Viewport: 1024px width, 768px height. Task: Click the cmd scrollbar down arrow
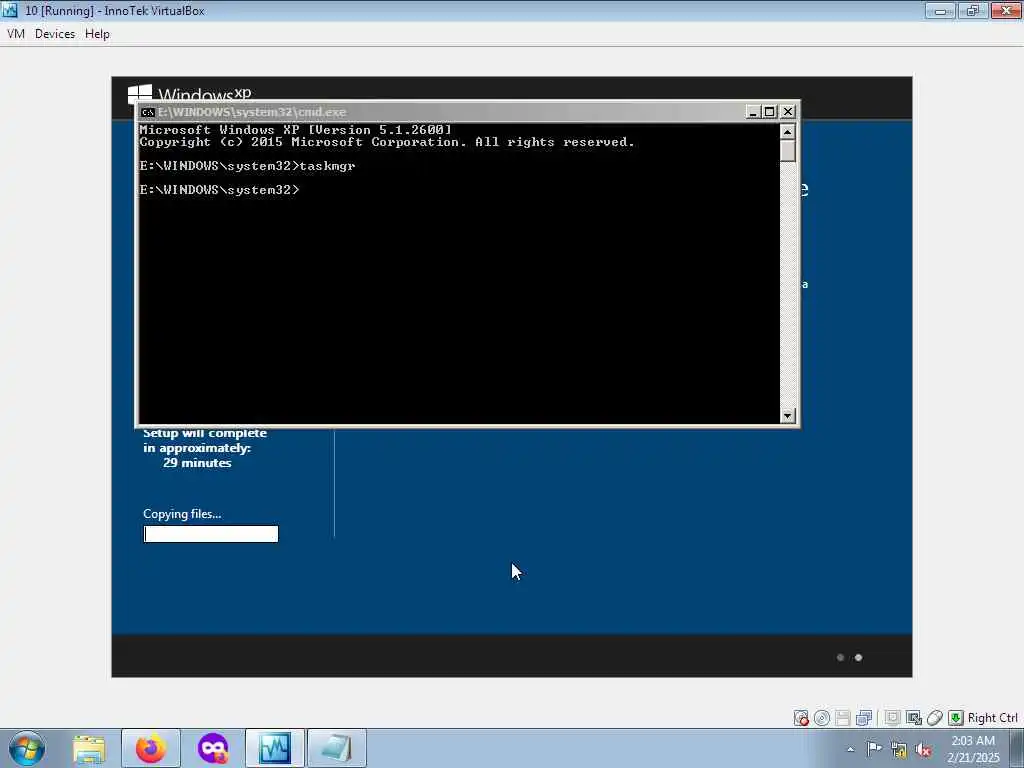click(x=788, y=415)
